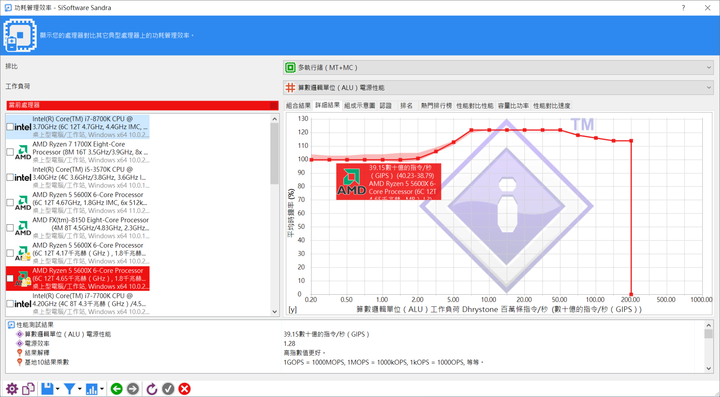This screenshot has width=720, height=397.
Task: Switch to the 詳細結果 tab
Action: pyautogui.click(x=327, y=105)
